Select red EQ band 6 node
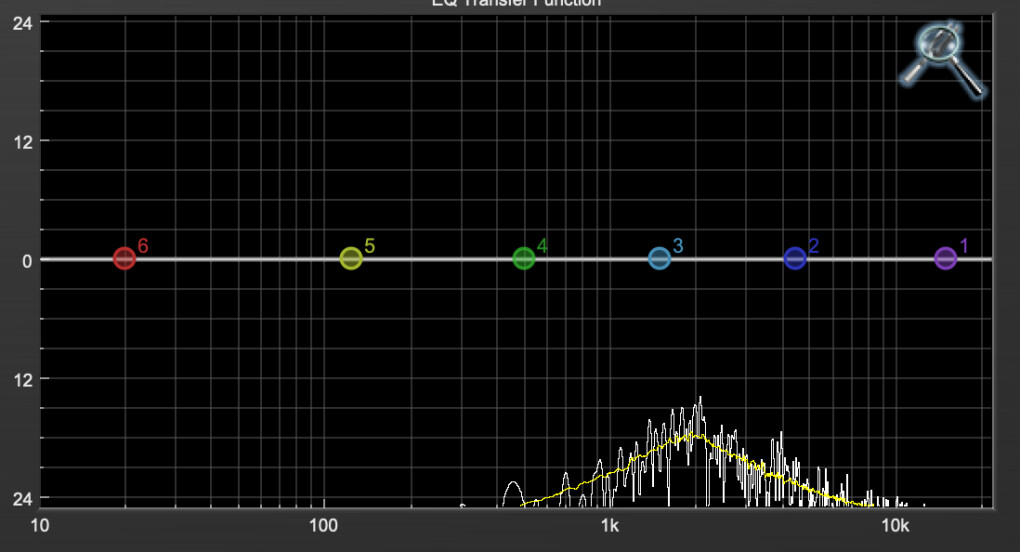The height and width of the screenshot is (552, 1020). (124, 259)
